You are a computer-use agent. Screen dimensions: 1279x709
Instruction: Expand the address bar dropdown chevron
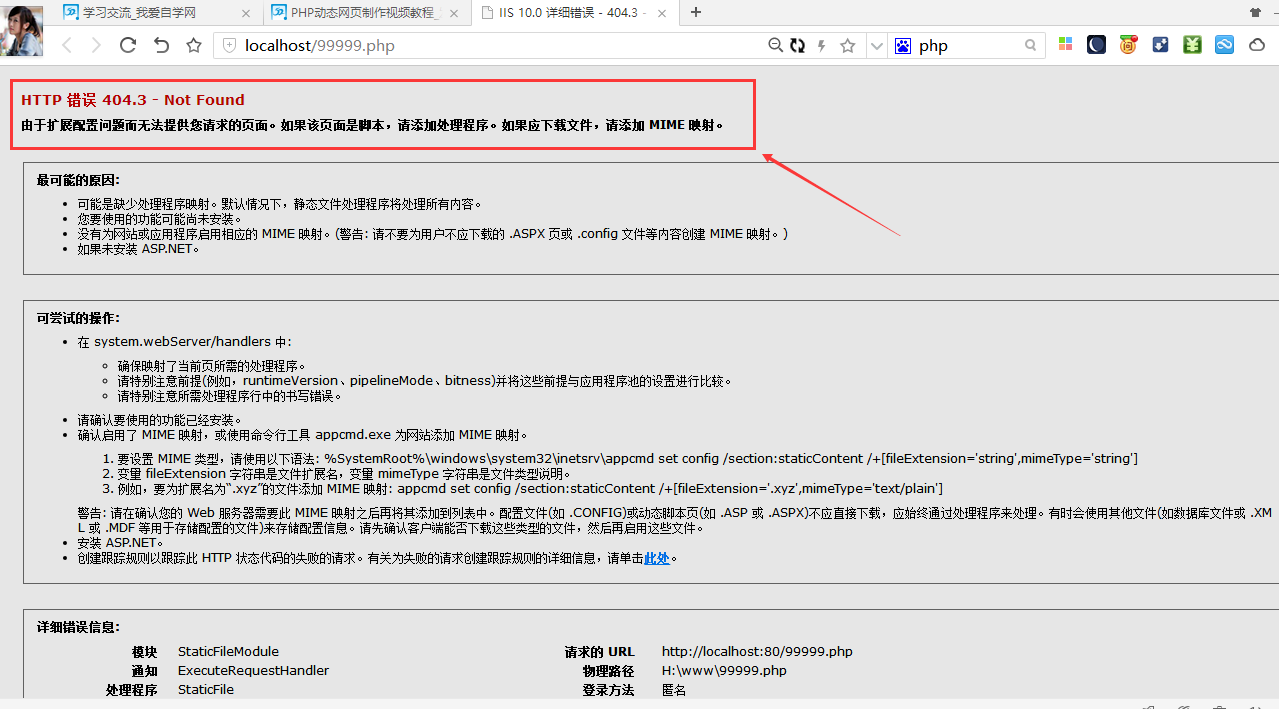point(876,45)
